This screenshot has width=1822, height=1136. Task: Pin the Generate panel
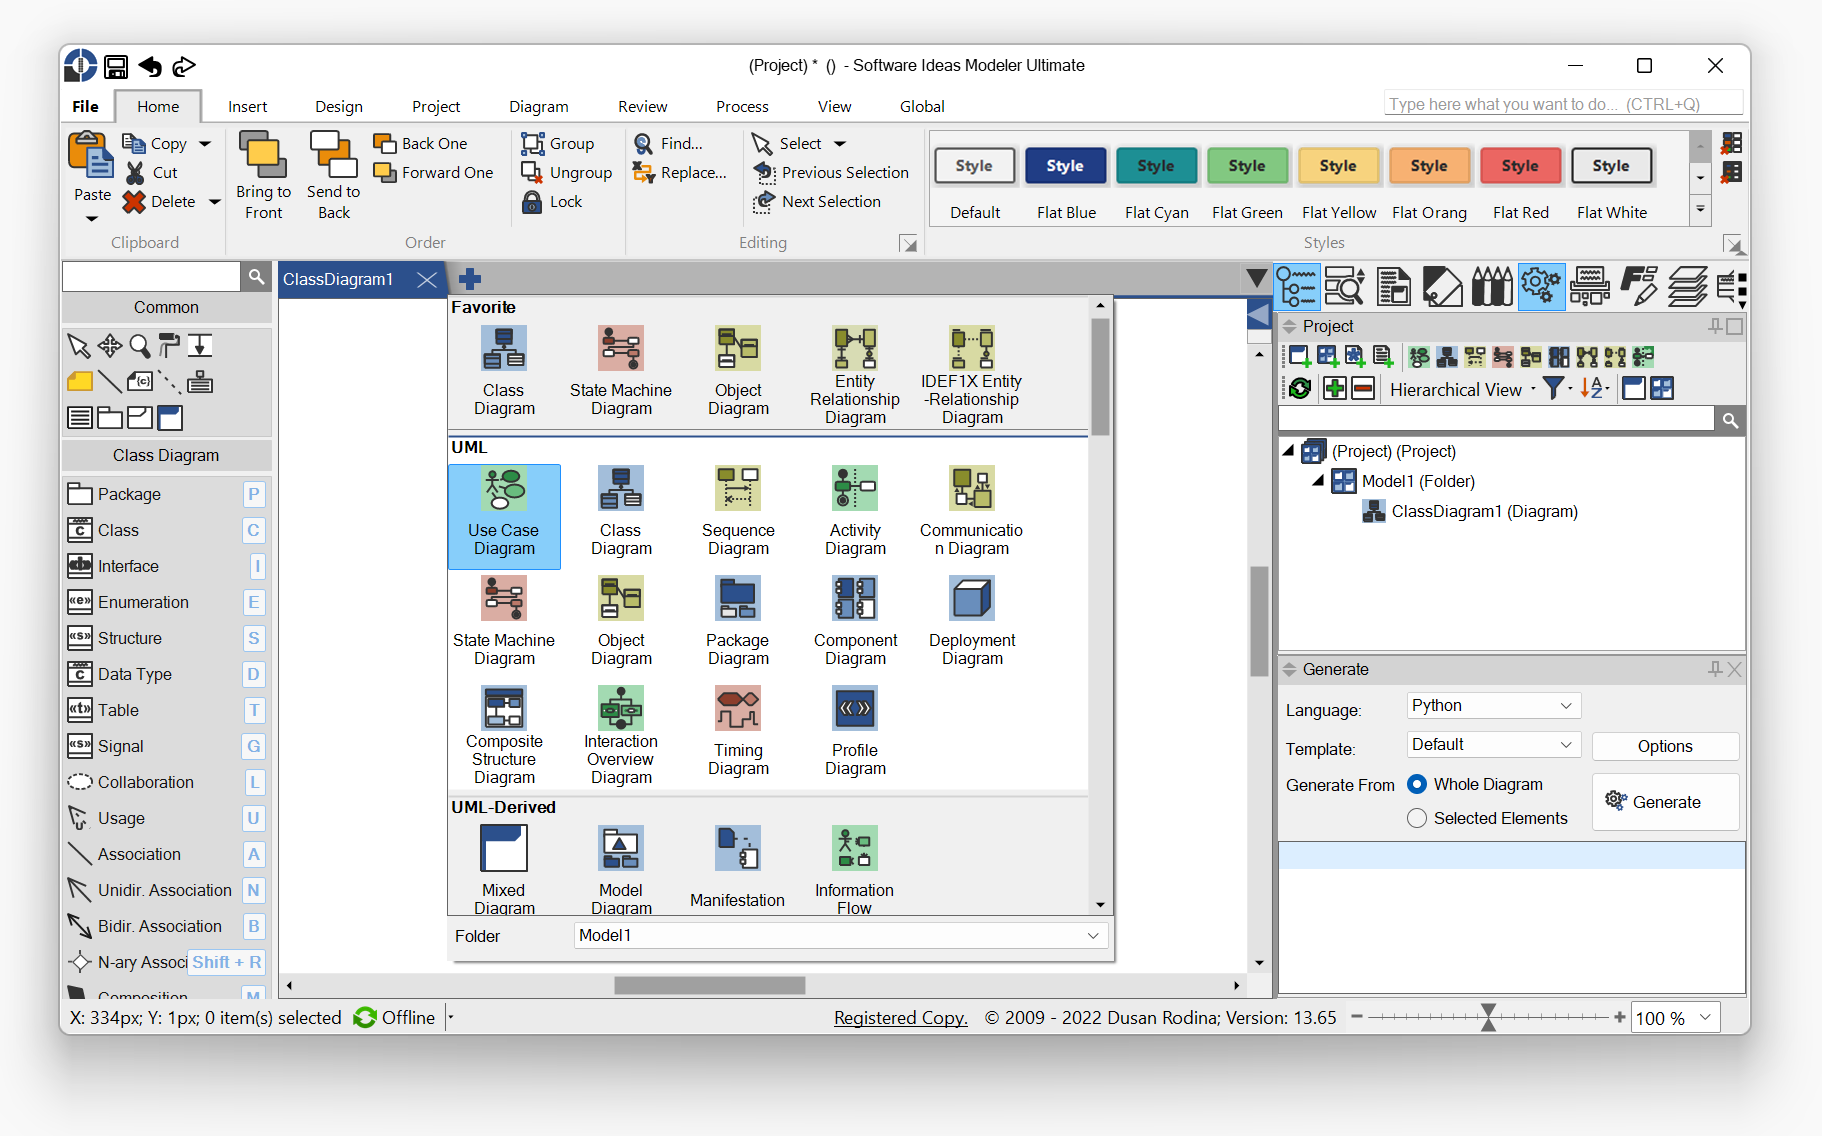tap(1714, 669)
